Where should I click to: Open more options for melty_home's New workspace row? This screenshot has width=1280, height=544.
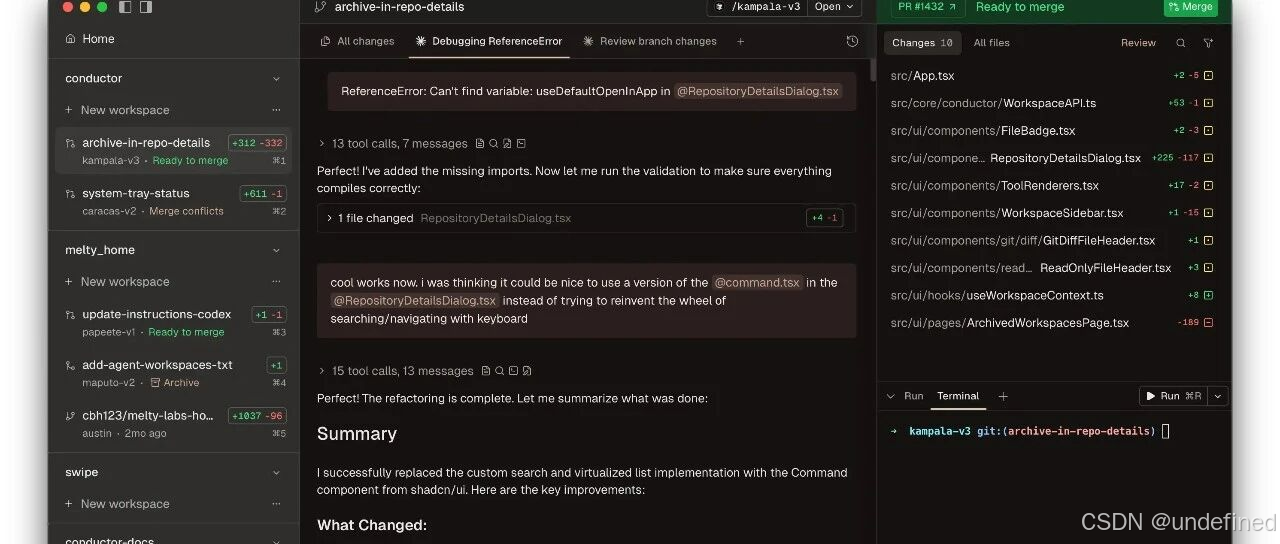(x=277, y=282)
